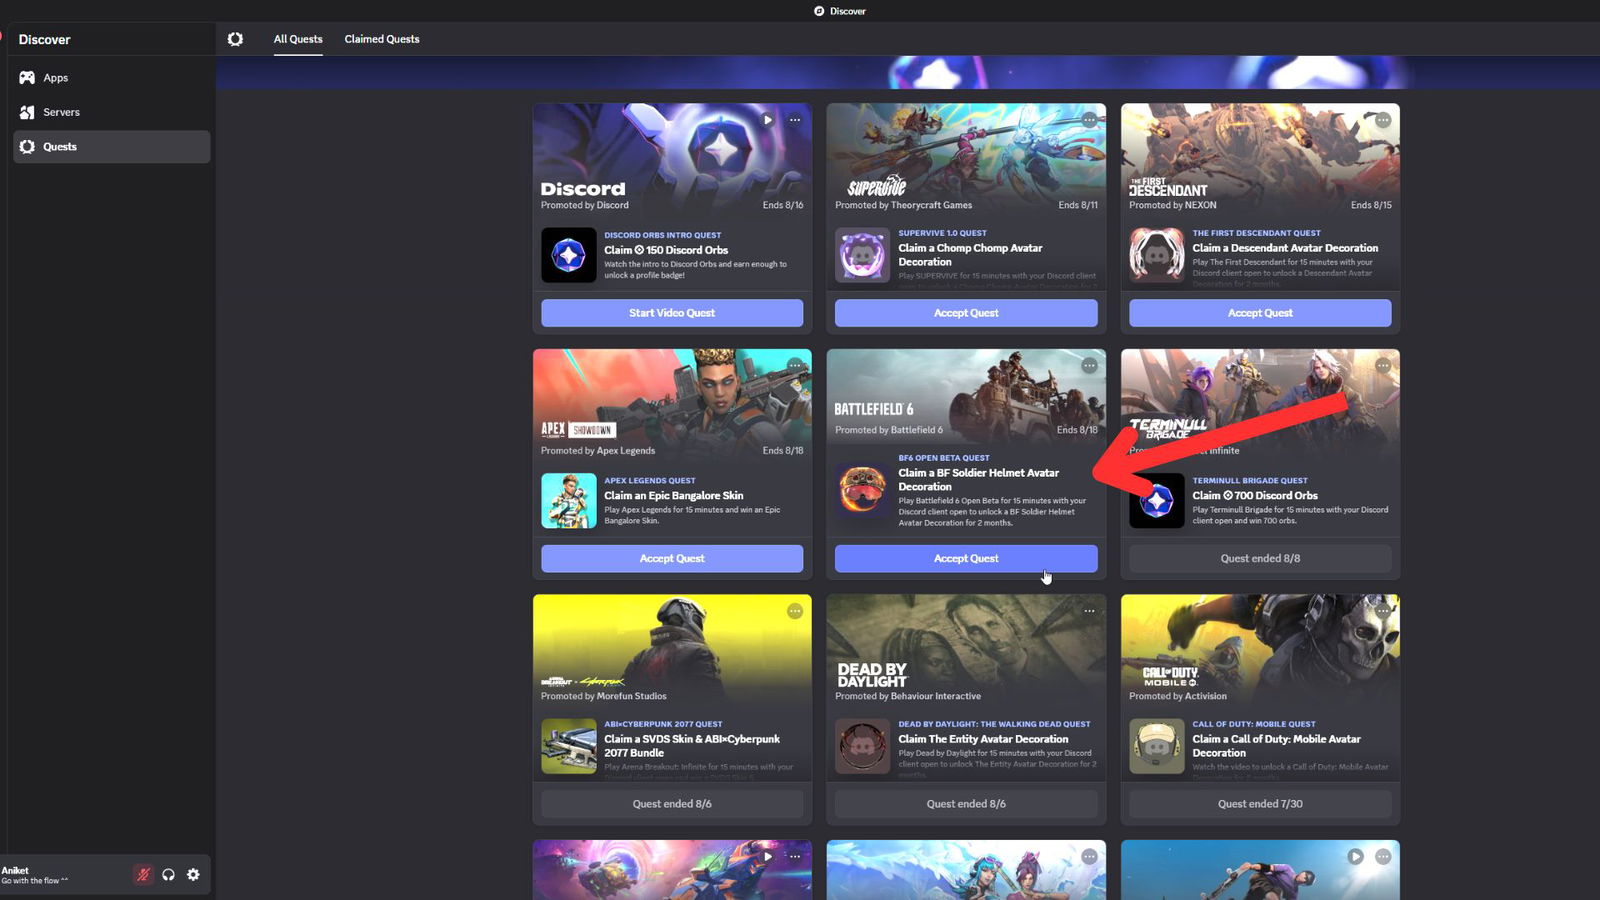Click Start Video Quest button

[671, 313]
